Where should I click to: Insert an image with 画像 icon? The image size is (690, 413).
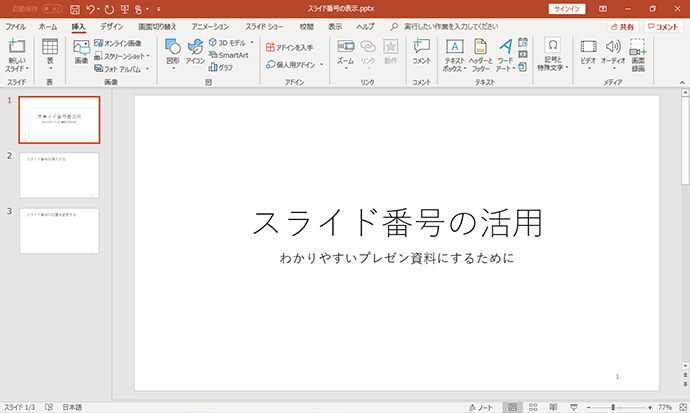click(81, 52)
